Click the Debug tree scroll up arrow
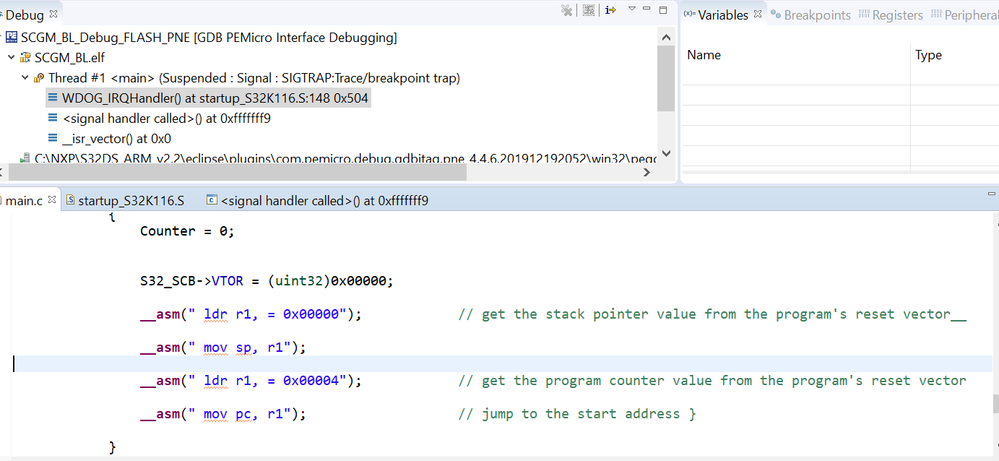The image size is (999, 461). click(x=666, y=38)
